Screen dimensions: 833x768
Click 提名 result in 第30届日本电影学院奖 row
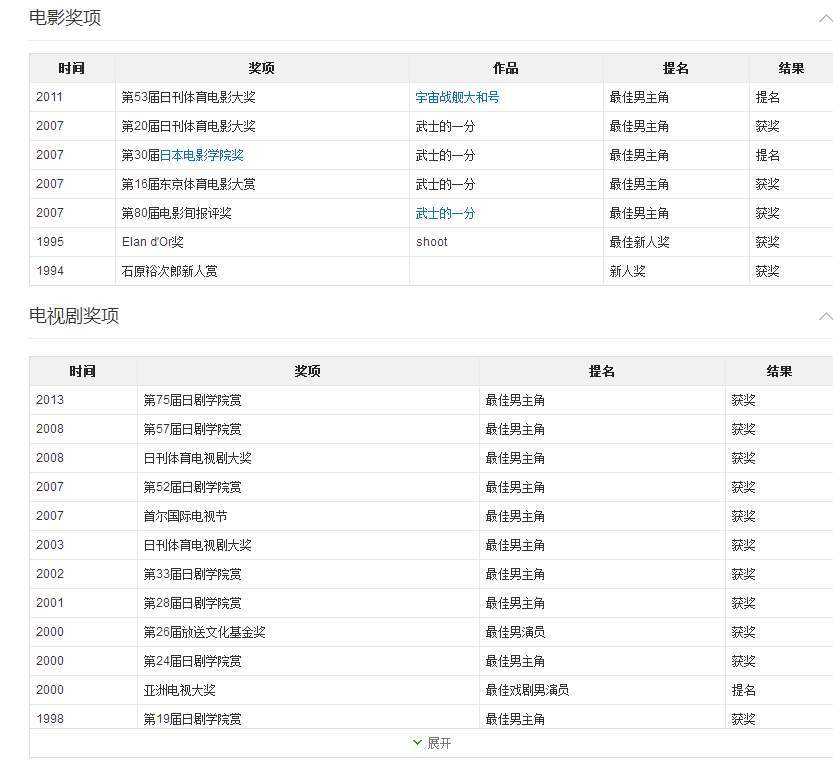(768, 155)
